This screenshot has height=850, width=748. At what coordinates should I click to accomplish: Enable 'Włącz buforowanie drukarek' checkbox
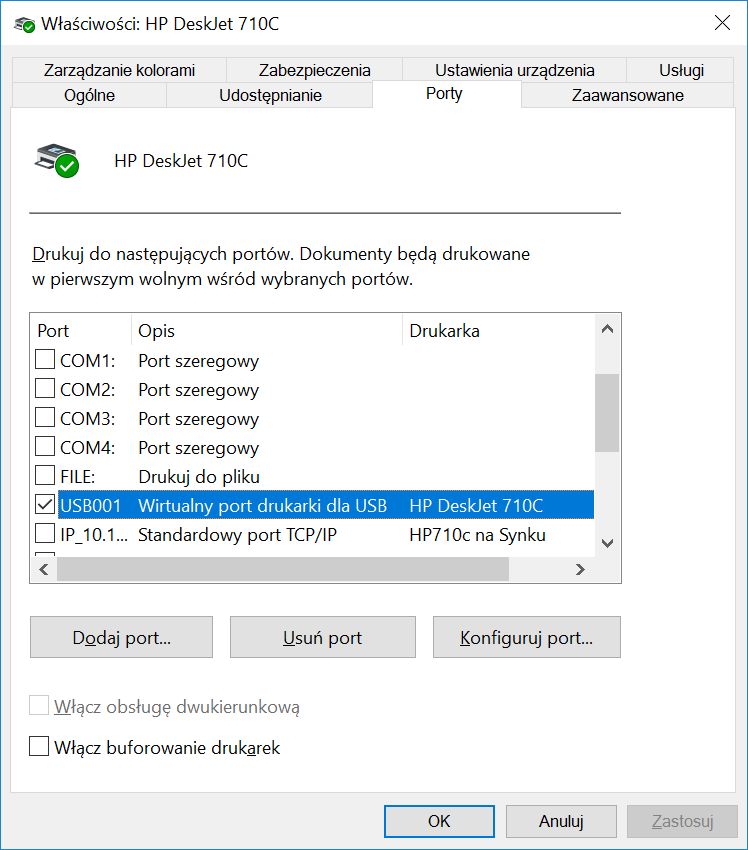click(x=39, y=746)
